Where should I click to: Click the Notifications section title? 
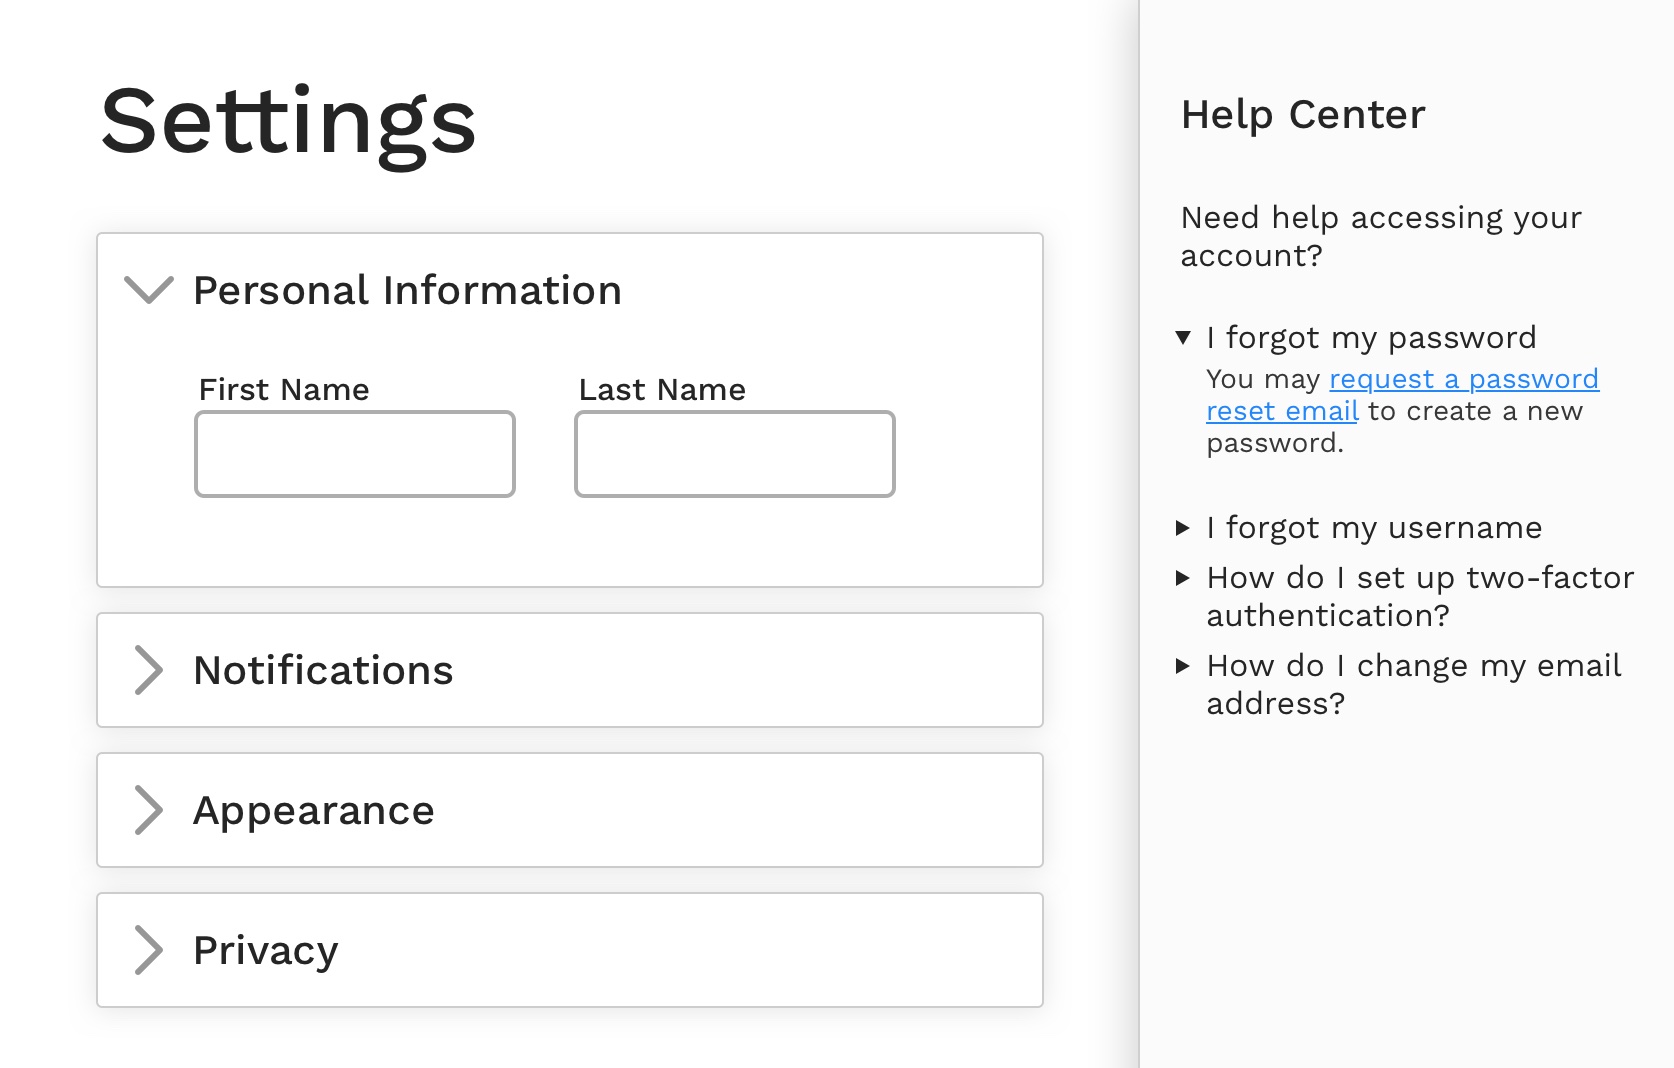click(x=323, y=670)
